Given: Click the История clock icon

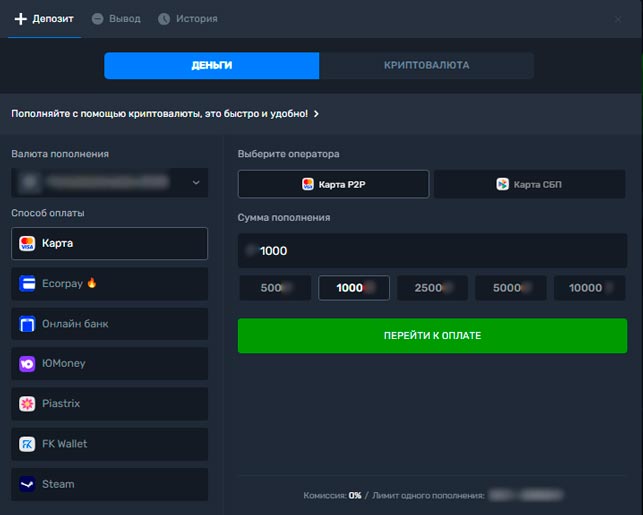Looking at the screenshot, I should pyautogui.click(x=164, y=19).
